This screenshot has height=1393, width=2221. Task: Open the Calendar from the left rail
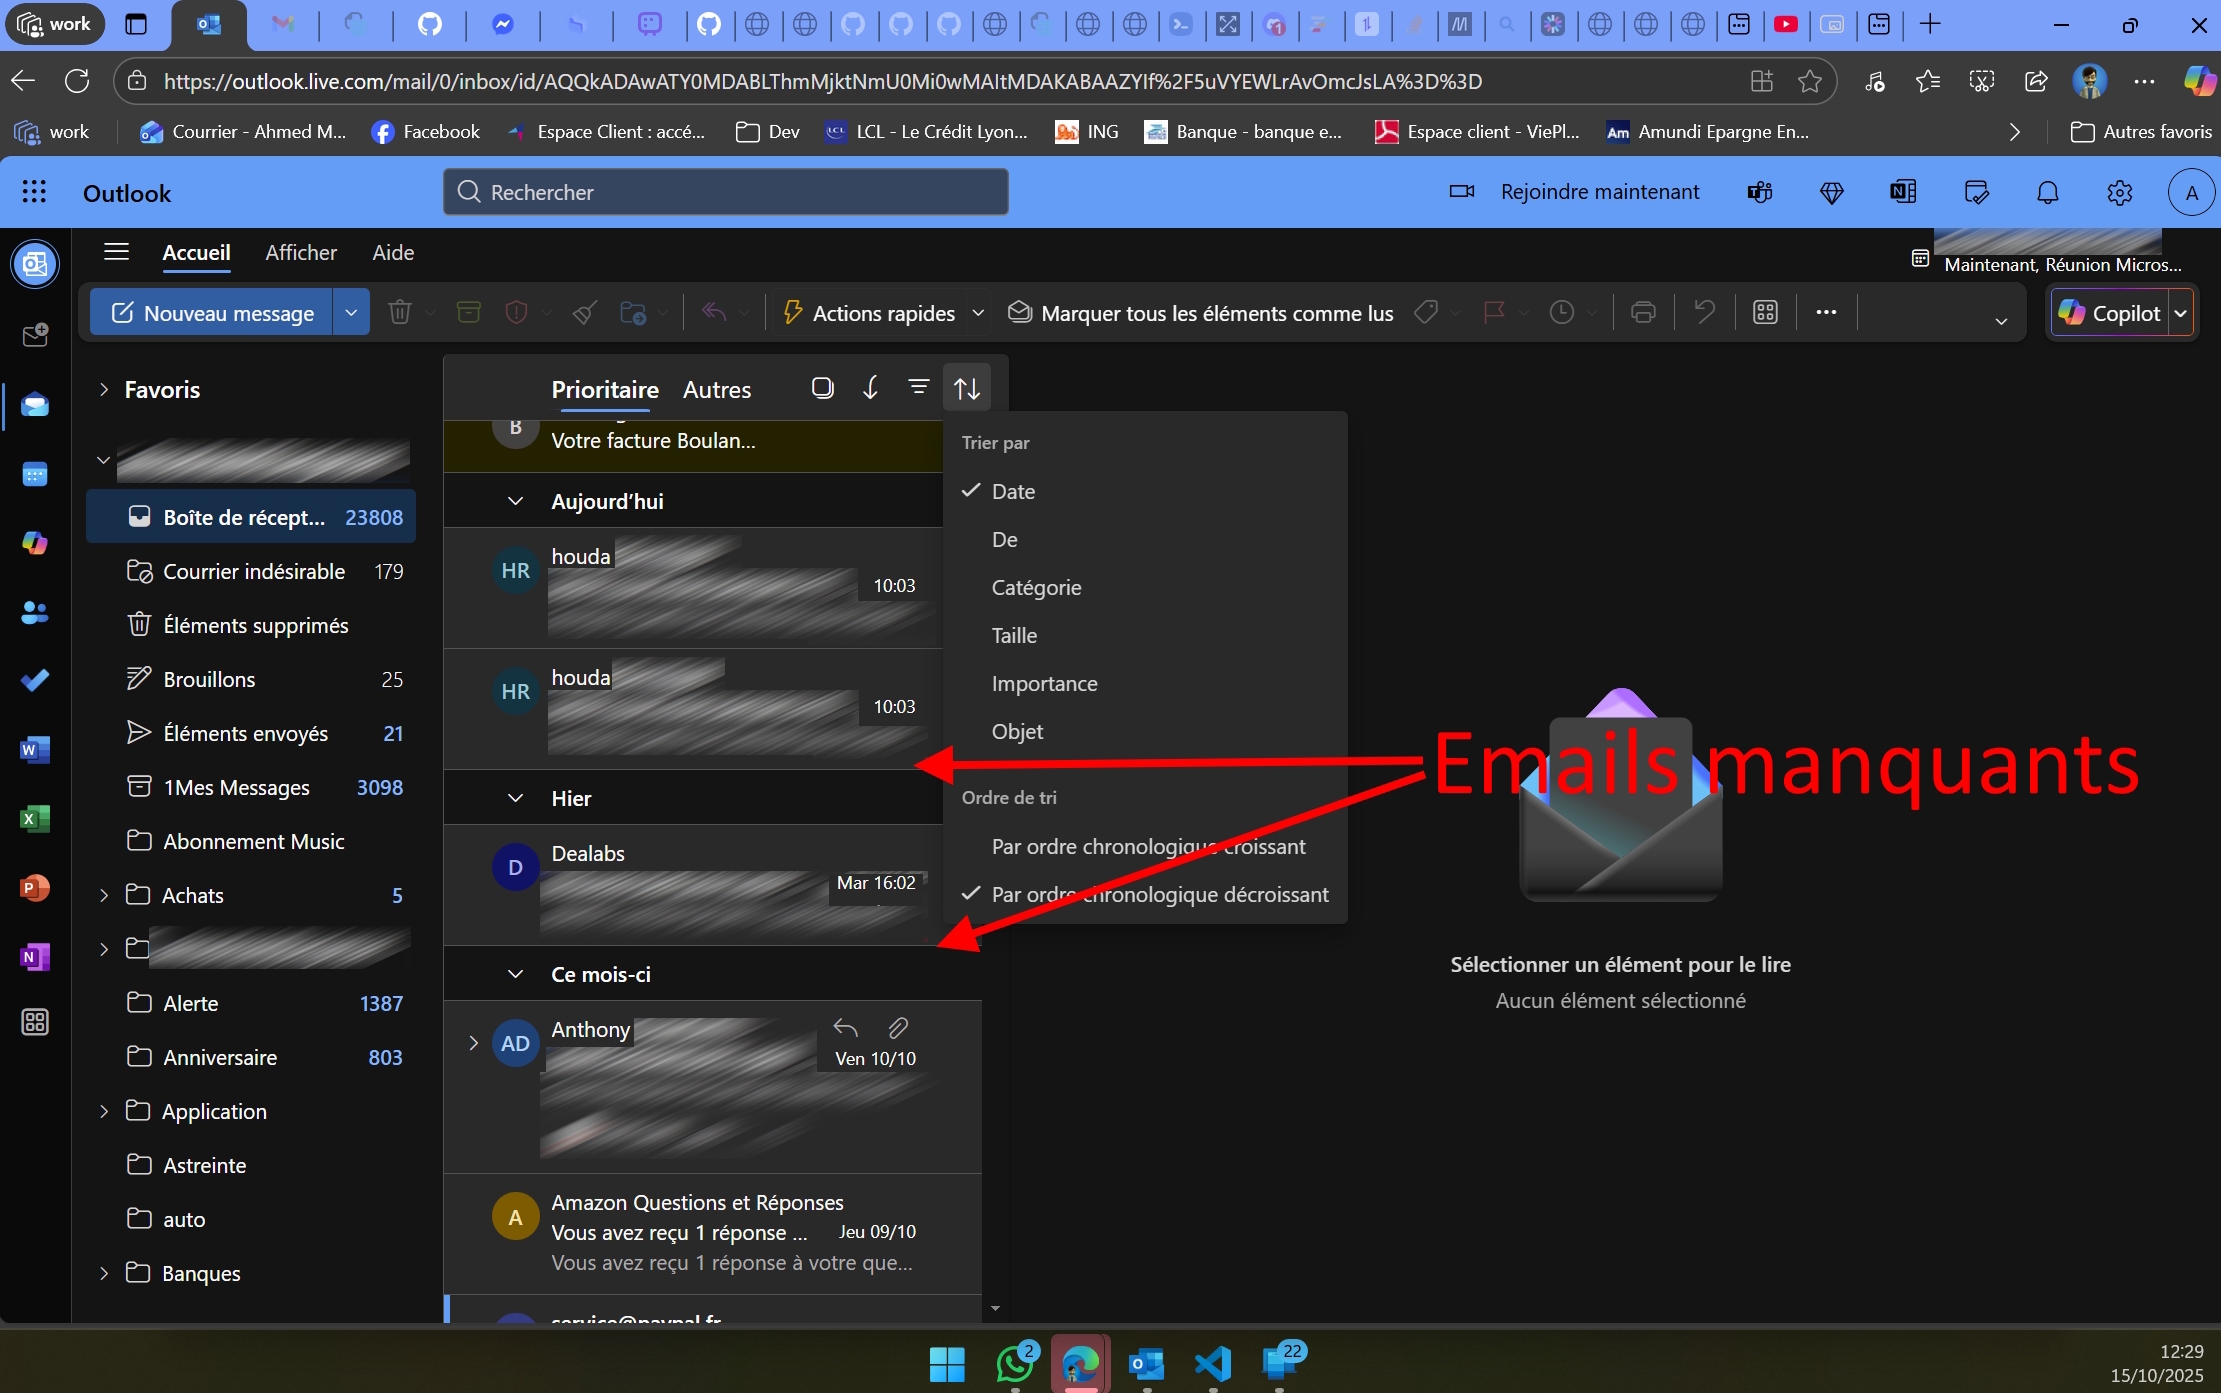(35, 475)
